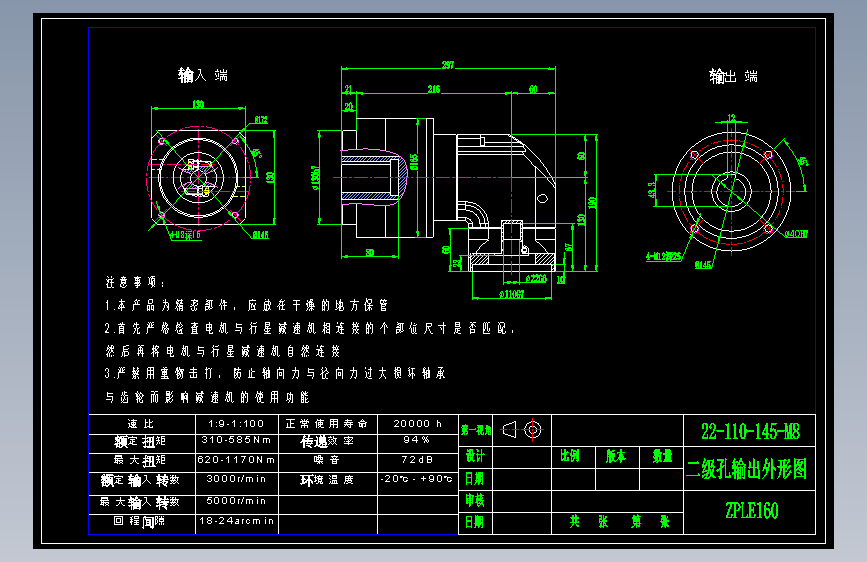Select the '最大输入转数' table label
This screenshot has height=562, width=867.
coord(140,502)
